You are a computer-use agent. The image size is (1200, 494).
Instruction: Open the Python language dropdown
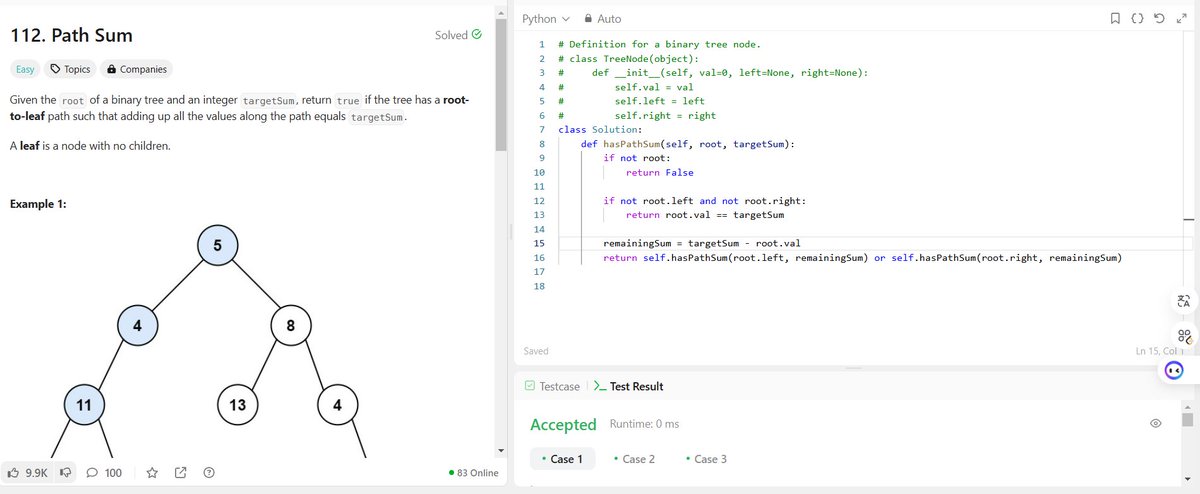pos(546,19)
